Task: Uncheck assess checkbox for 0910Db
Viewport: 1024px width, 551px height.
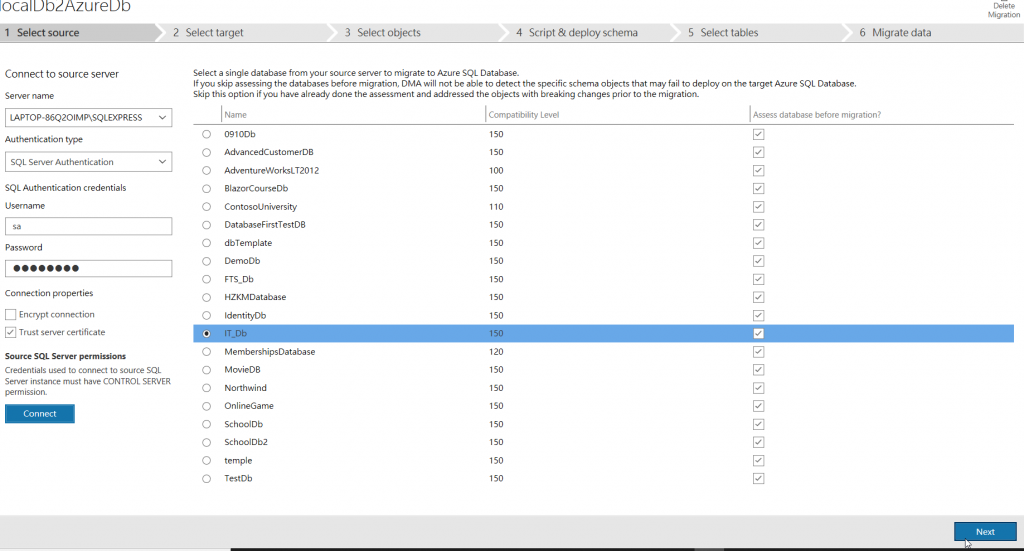Action: click(x=758, y=134)
